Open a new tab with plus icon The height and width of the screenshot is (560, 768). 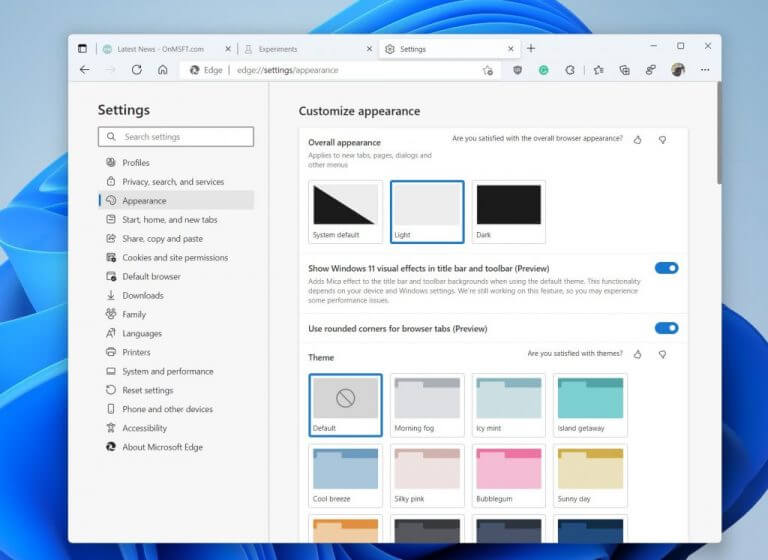point(531,48)
